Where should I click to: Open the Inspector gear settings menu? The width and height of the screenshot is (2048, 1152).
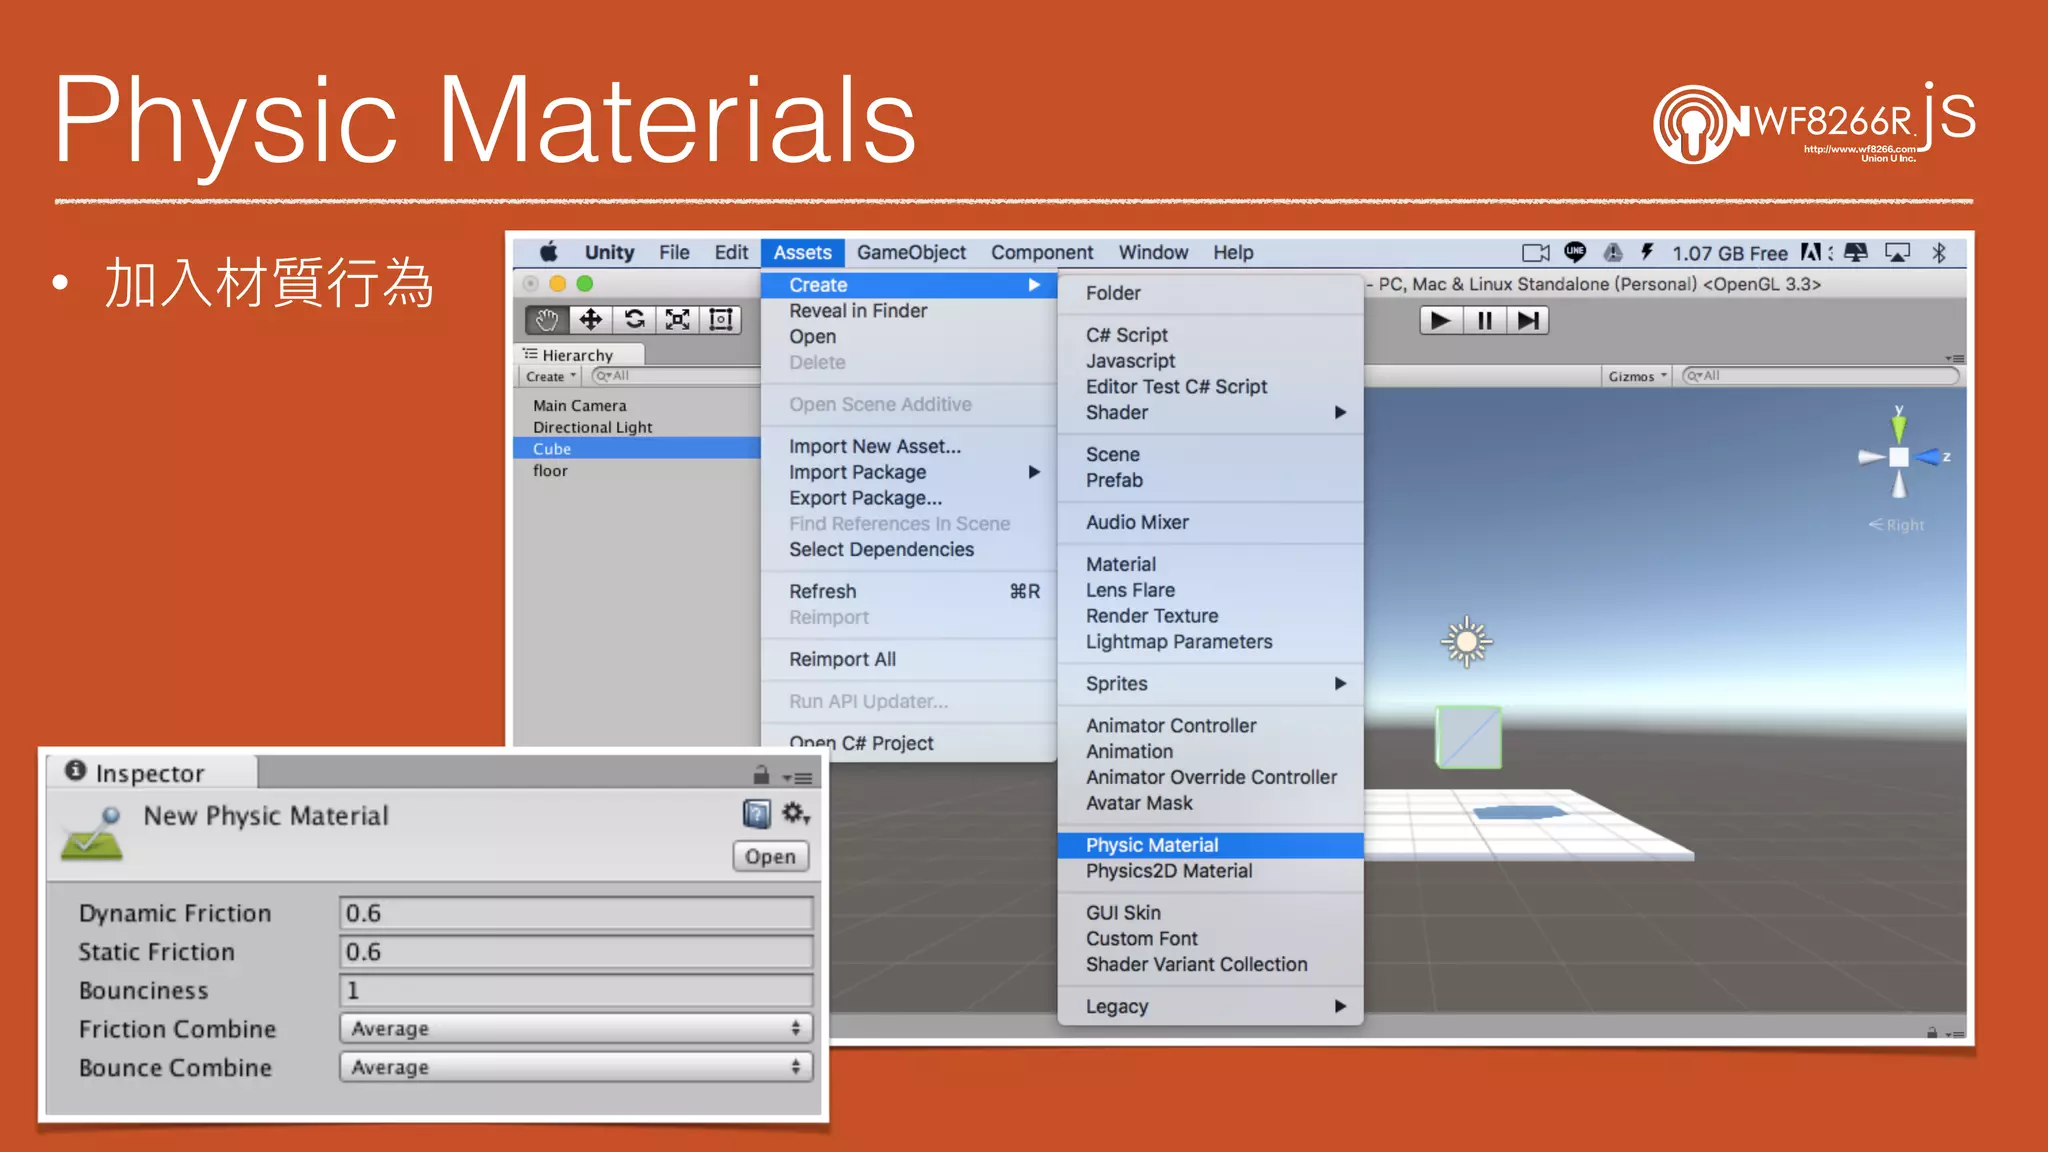click(795, 814)
